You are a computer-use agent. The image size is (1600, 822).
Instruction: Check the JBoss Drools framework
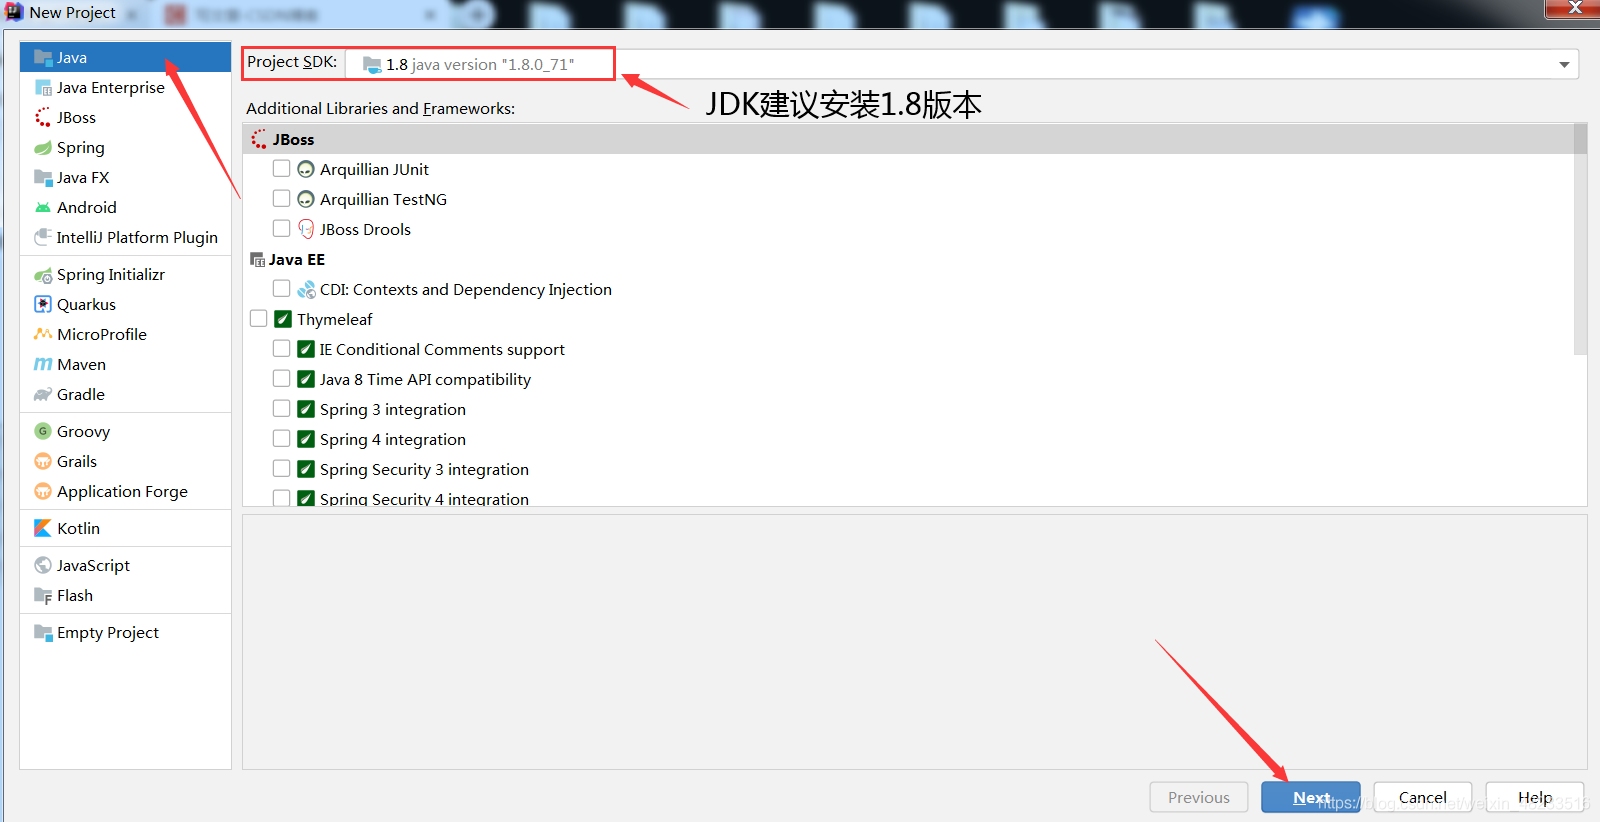tap(282, 229)
